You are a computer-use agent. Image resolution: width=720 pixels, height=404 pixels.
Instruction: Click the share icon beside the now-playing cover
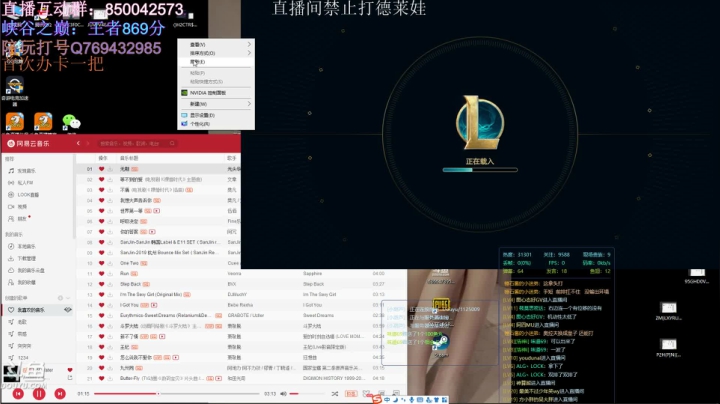(70, 377)
